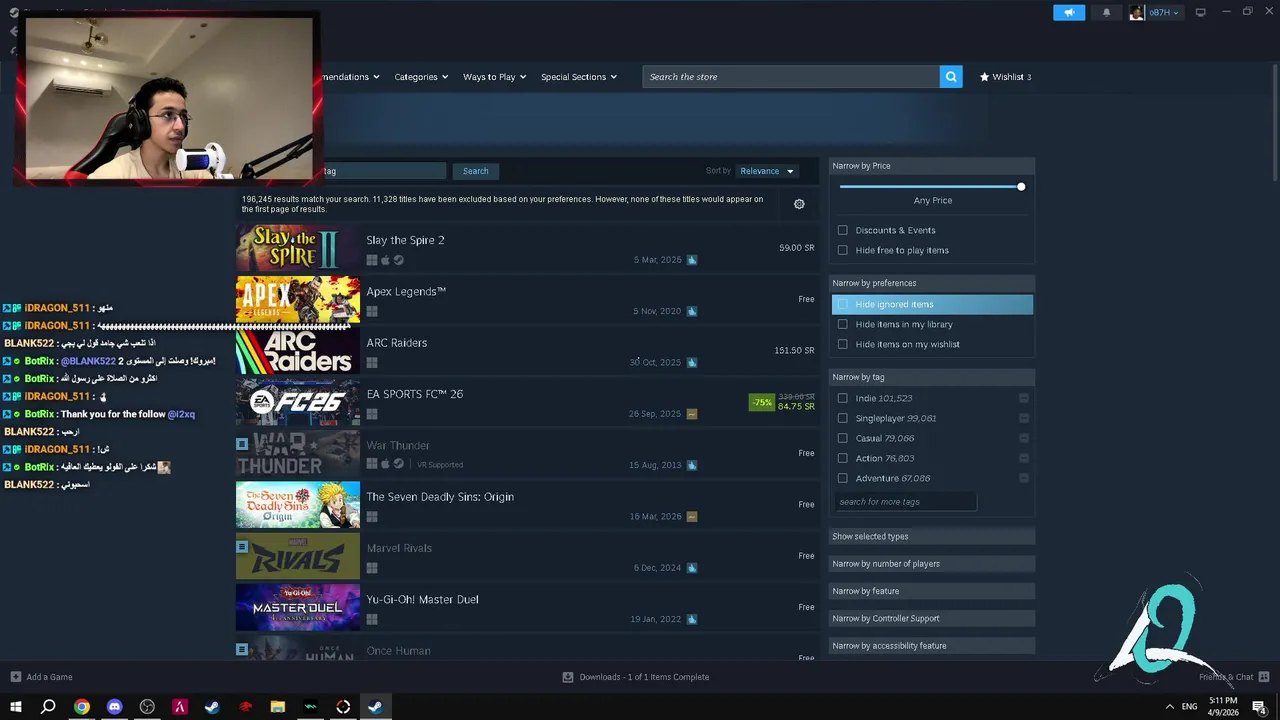Open the Sort by Relevance dropdown
The height and width of the screenshot is (720, 1280).
[767, 171]
